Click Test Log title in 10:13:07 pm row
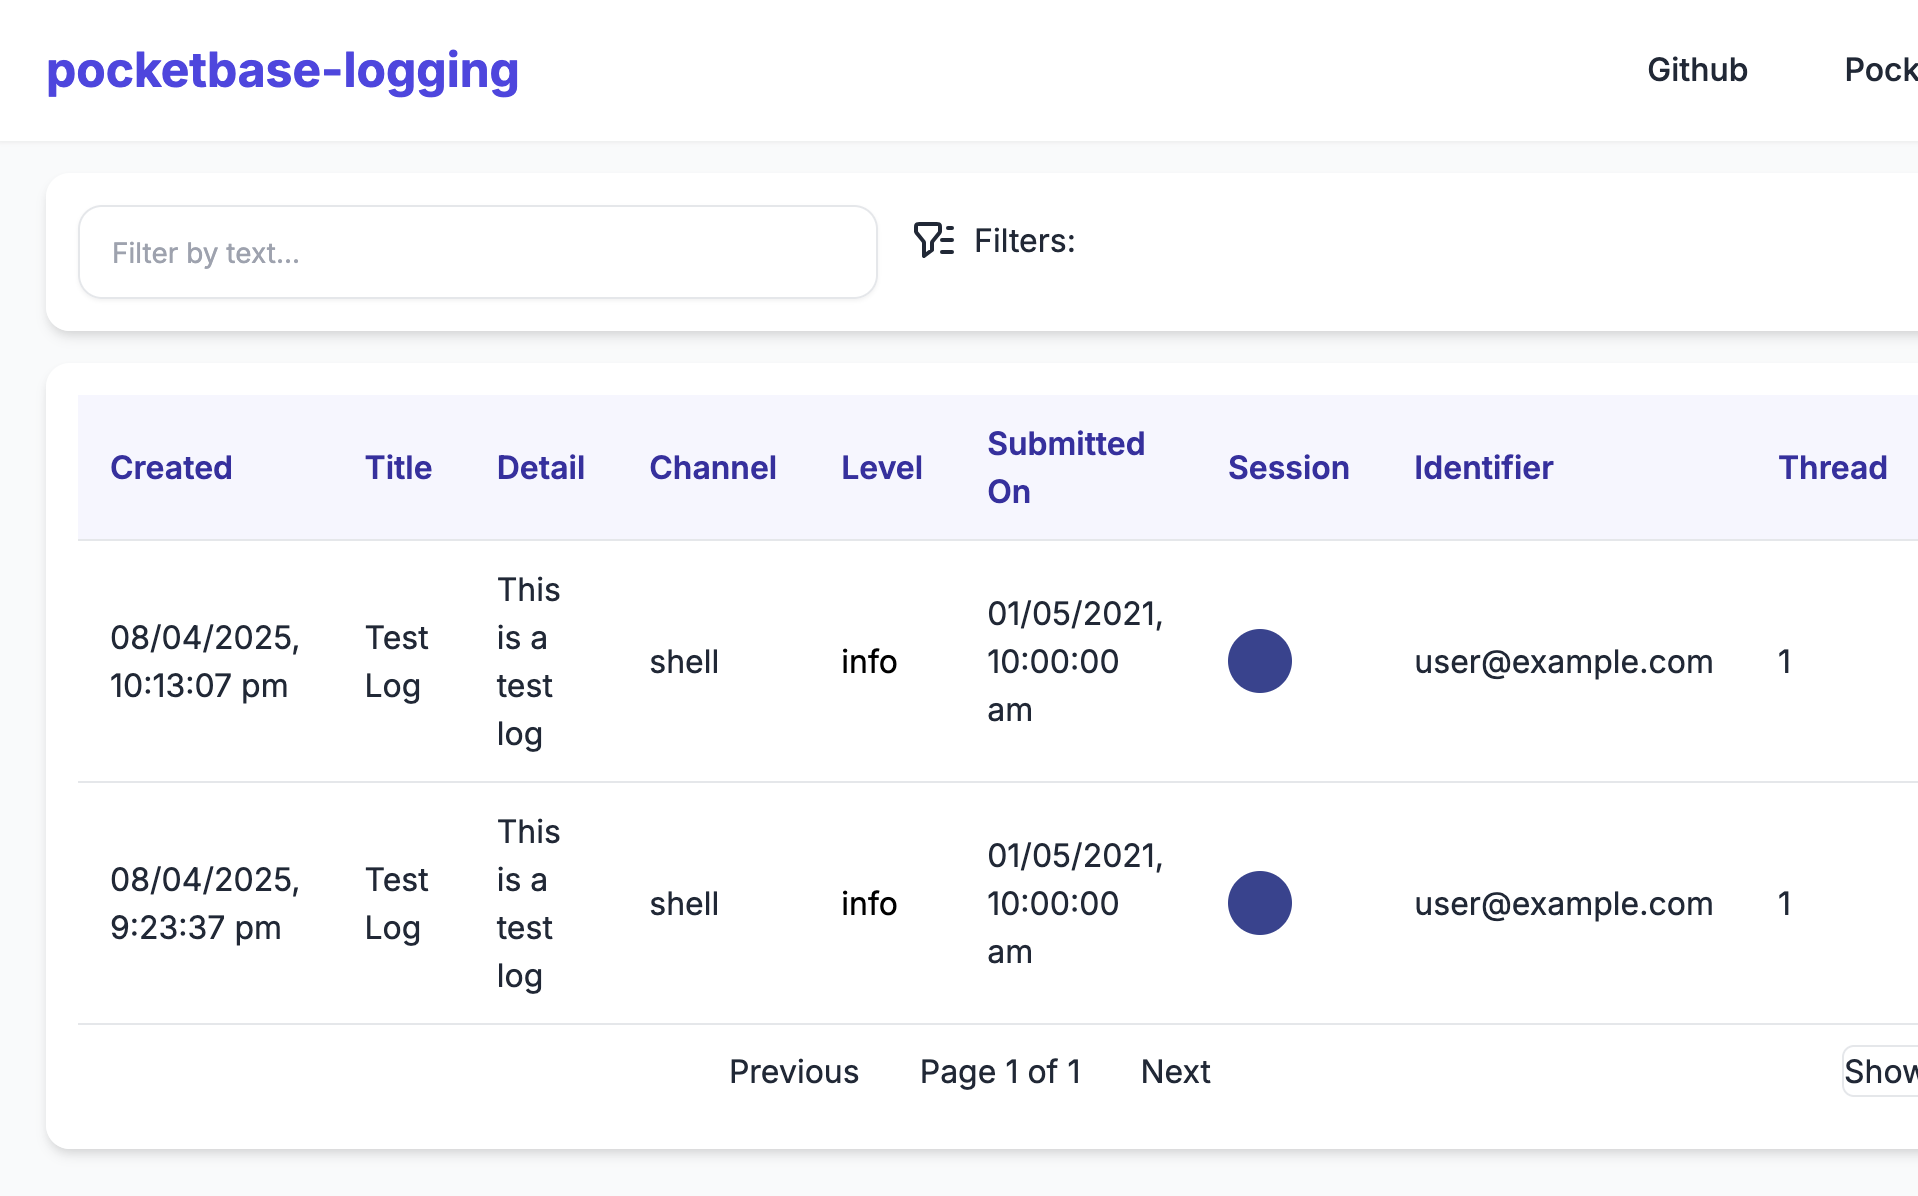The height and width of the screenshot is (1196, 1918). coord(397,661)
